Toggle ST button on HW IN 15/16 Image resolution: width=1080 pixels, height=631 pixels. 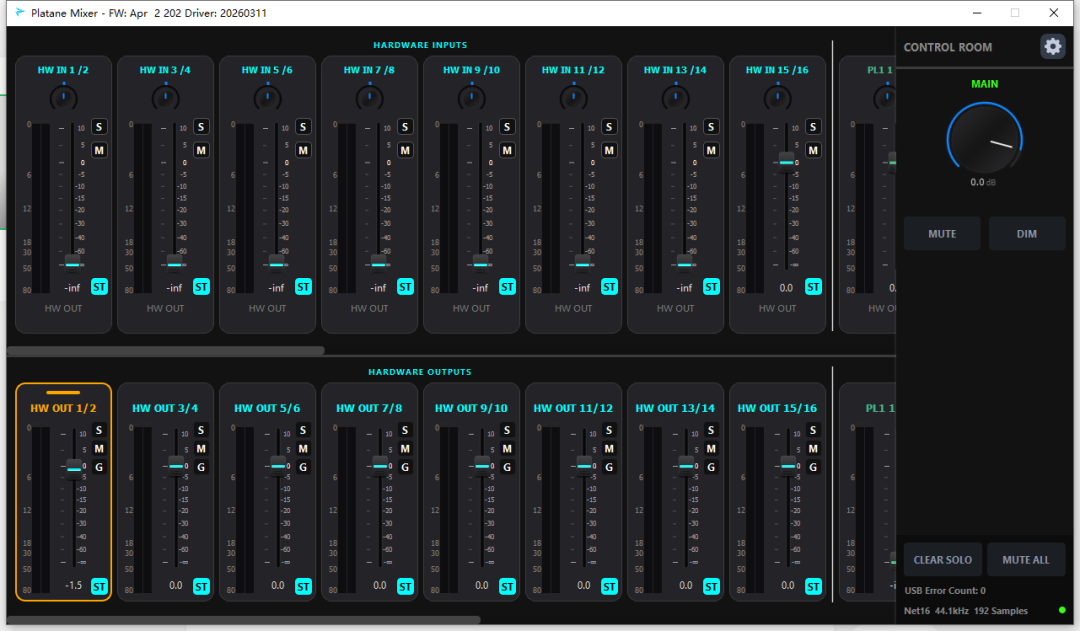pyautogui.click(x=813, y=287)
